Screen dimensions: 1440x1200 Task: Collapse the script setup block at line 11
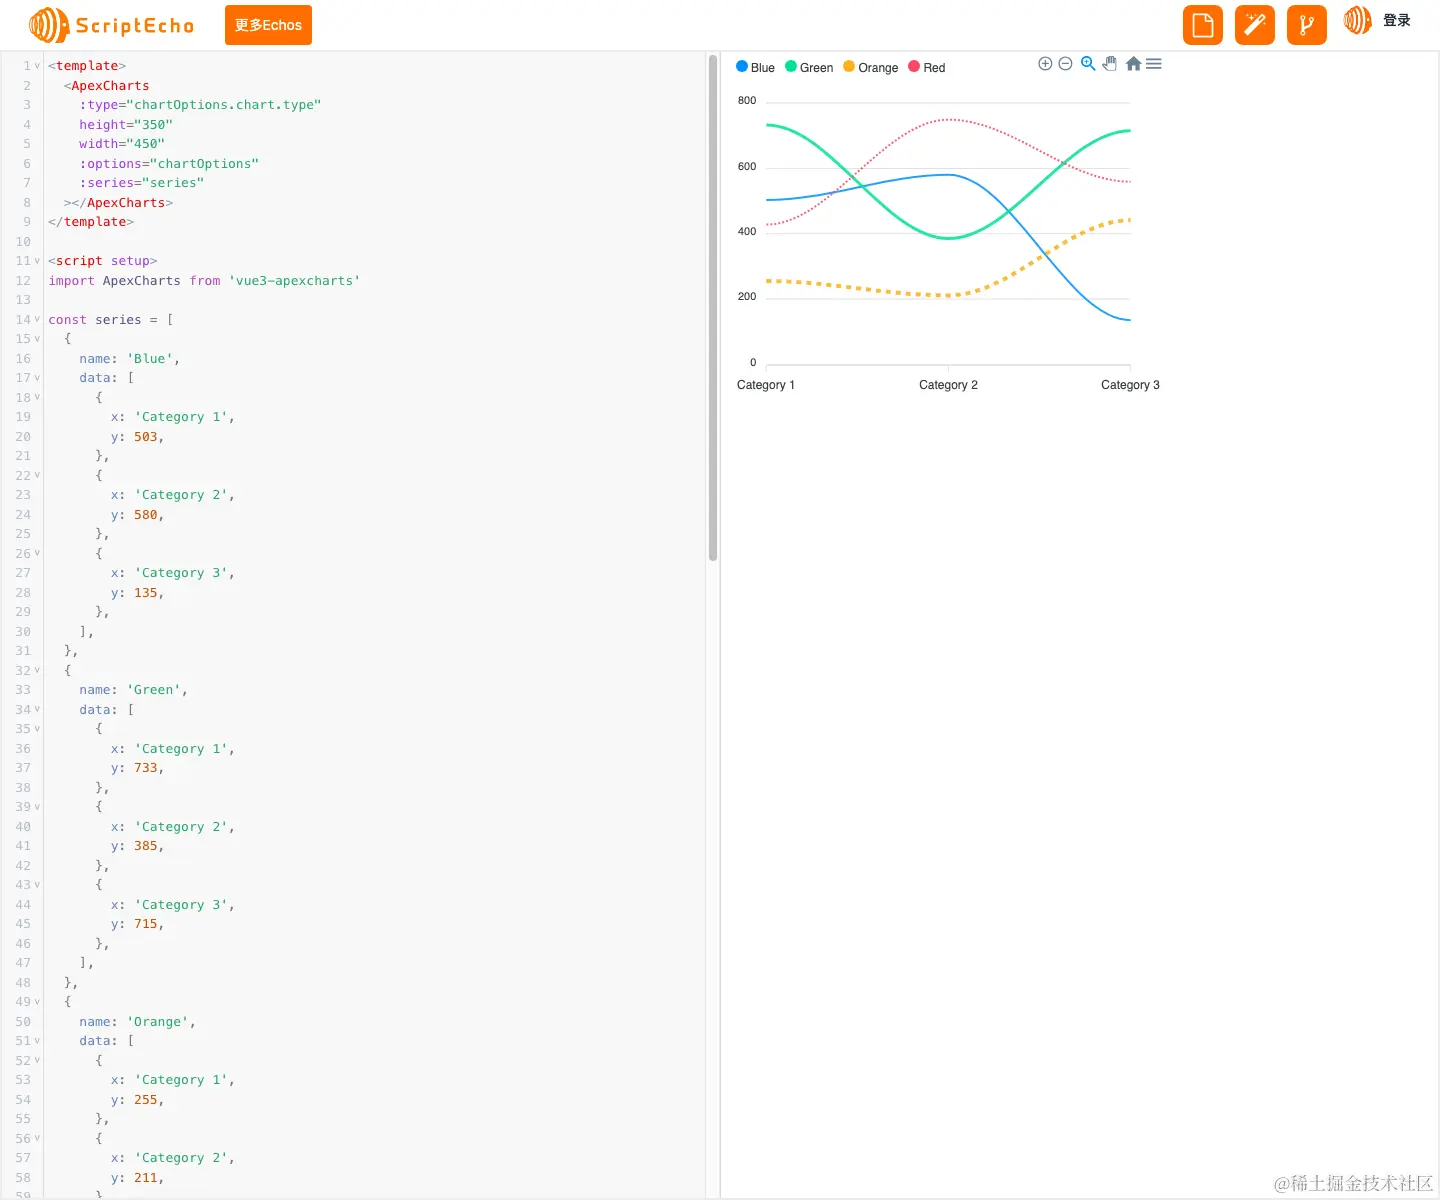(x=38, y=261)
